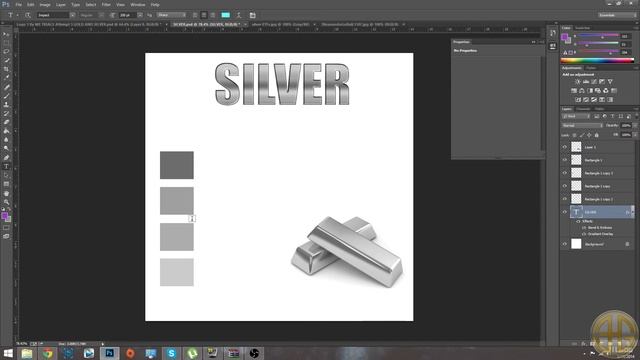Screen dimensions: 640x360
Task: Add a Color Balance adjustment
Action: tap(582, 91)
